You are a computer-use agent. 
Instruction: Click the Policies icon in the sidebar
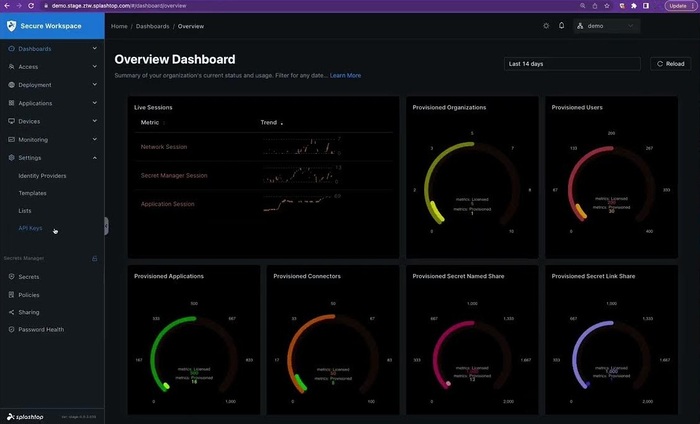click(10, 295)
